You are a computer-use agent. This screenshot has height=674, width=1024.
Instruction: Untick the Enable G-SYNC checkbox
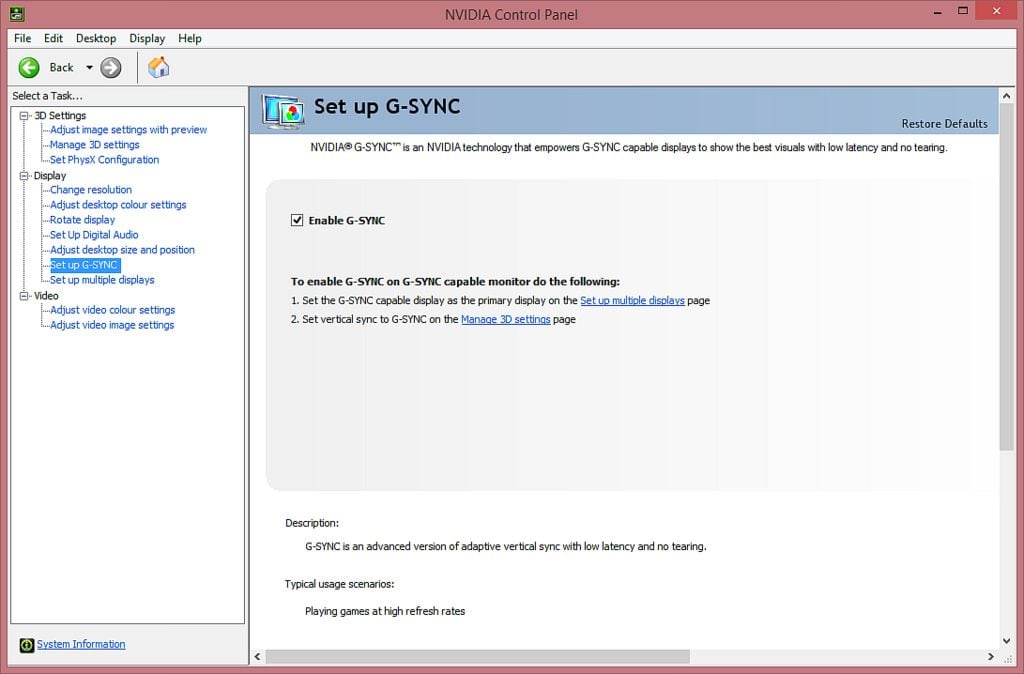pos(297,220)
